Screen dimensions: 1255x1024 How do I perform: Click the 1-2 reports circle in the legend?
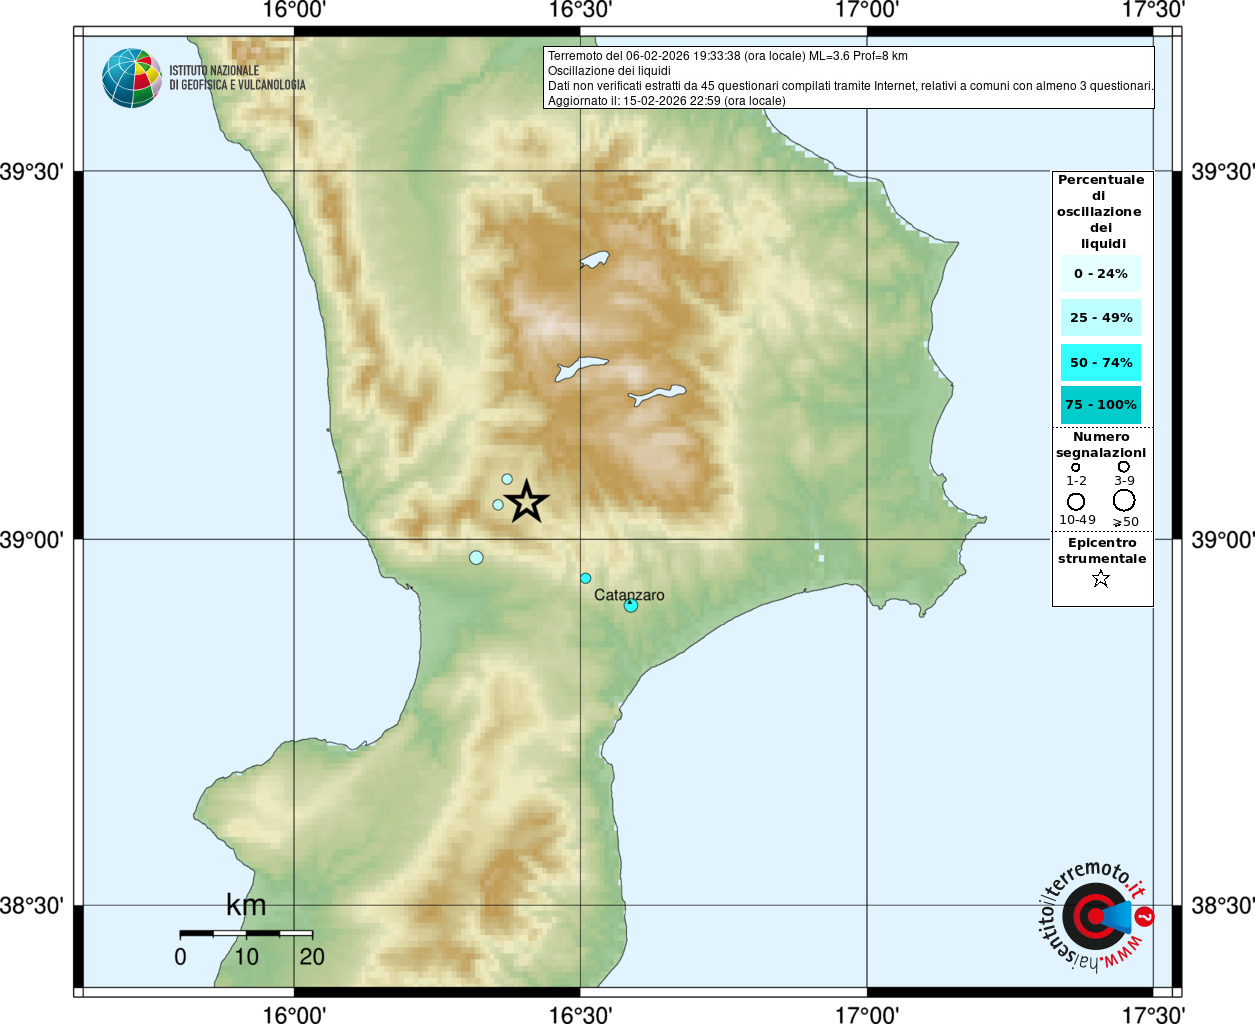(1076, 467)
